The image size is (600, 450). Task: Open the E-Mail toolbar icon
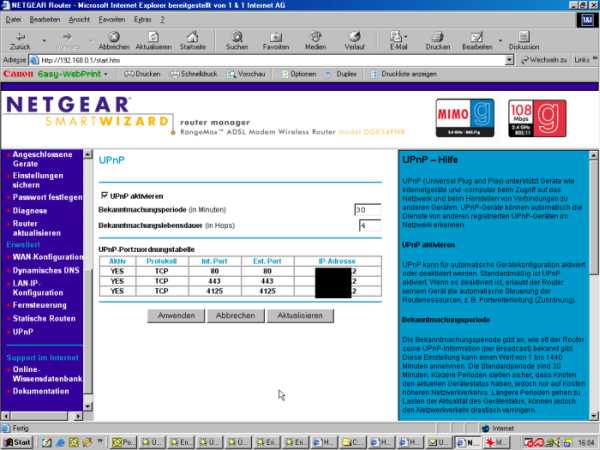tap(396, 41)
